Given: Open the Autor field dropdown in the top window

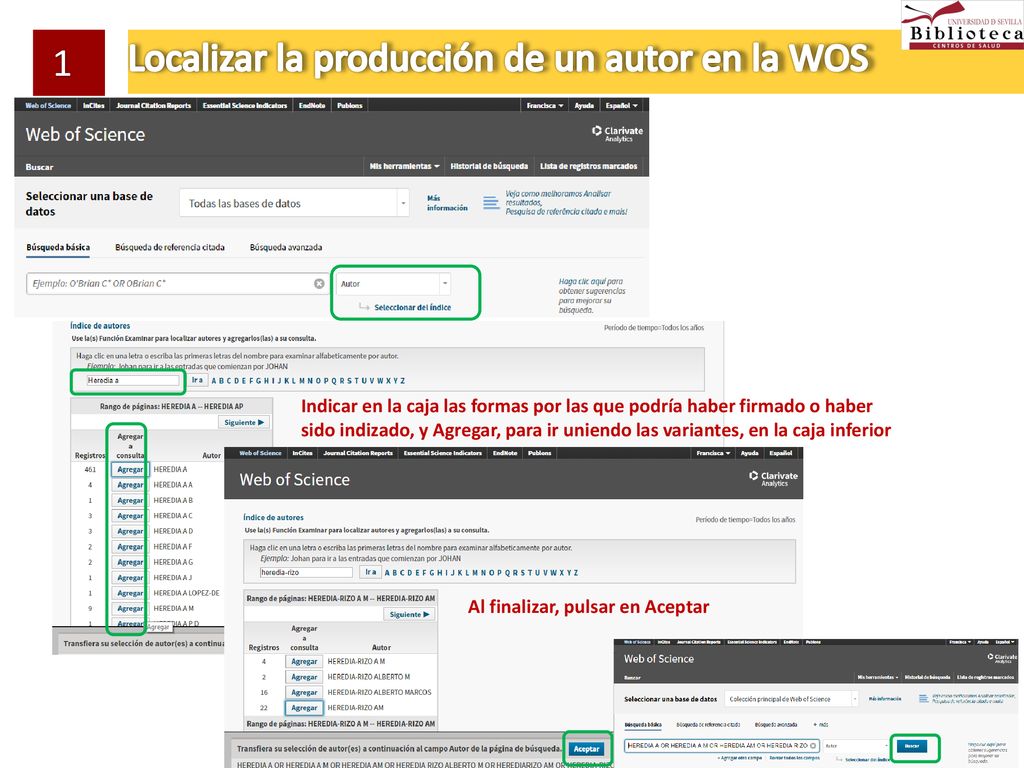Looking at the screenshot, I should coord(394,283).
